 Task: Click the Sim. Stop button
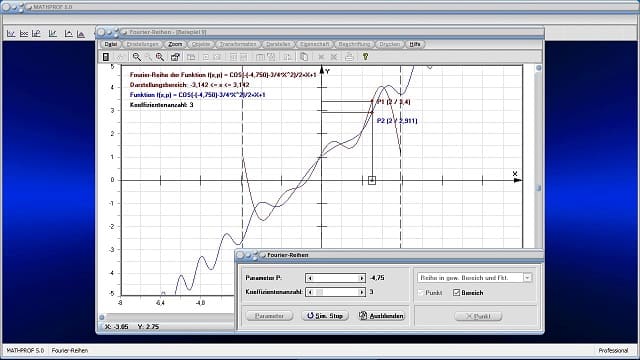(x=325, y=316)
